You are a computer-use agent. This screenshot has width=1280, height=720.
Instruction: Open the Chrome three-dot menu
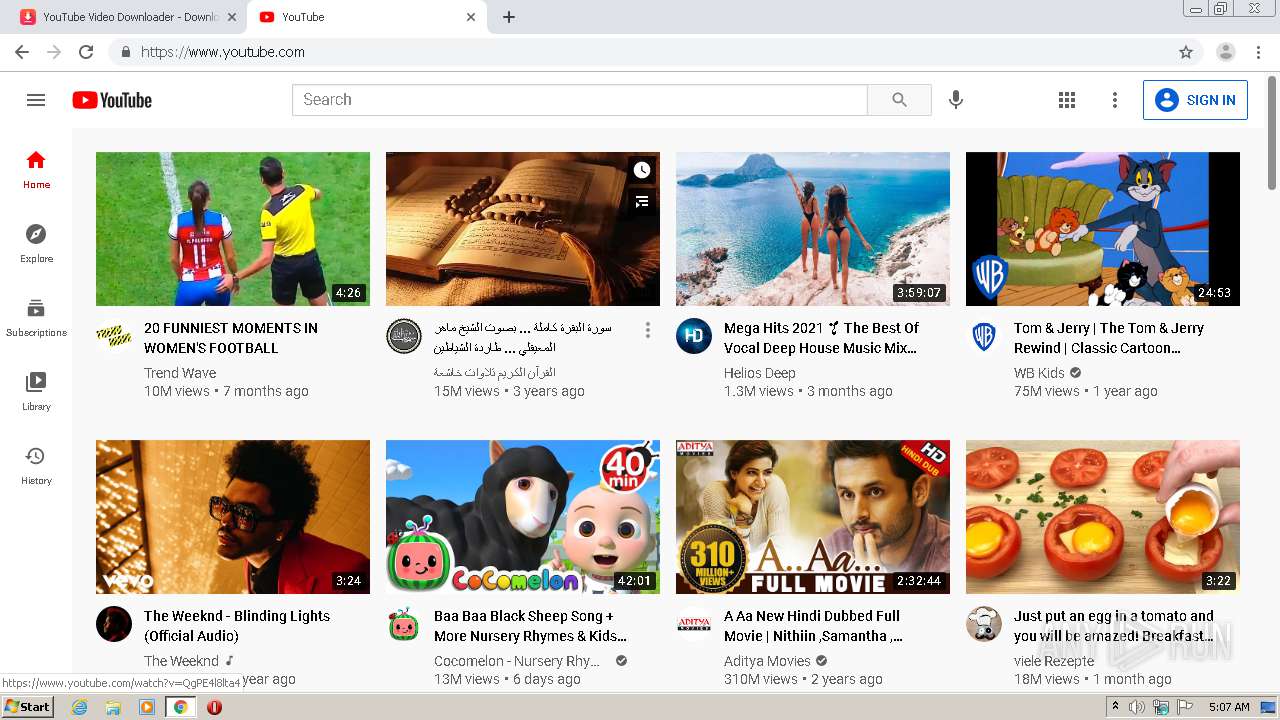point(1259,52)
